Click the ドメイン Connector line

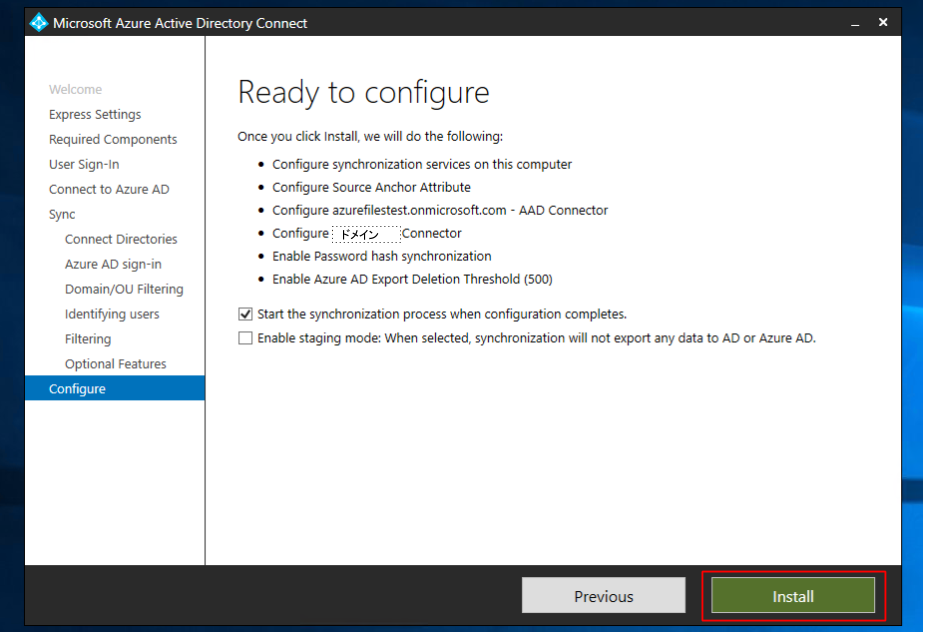coord(366,233)
